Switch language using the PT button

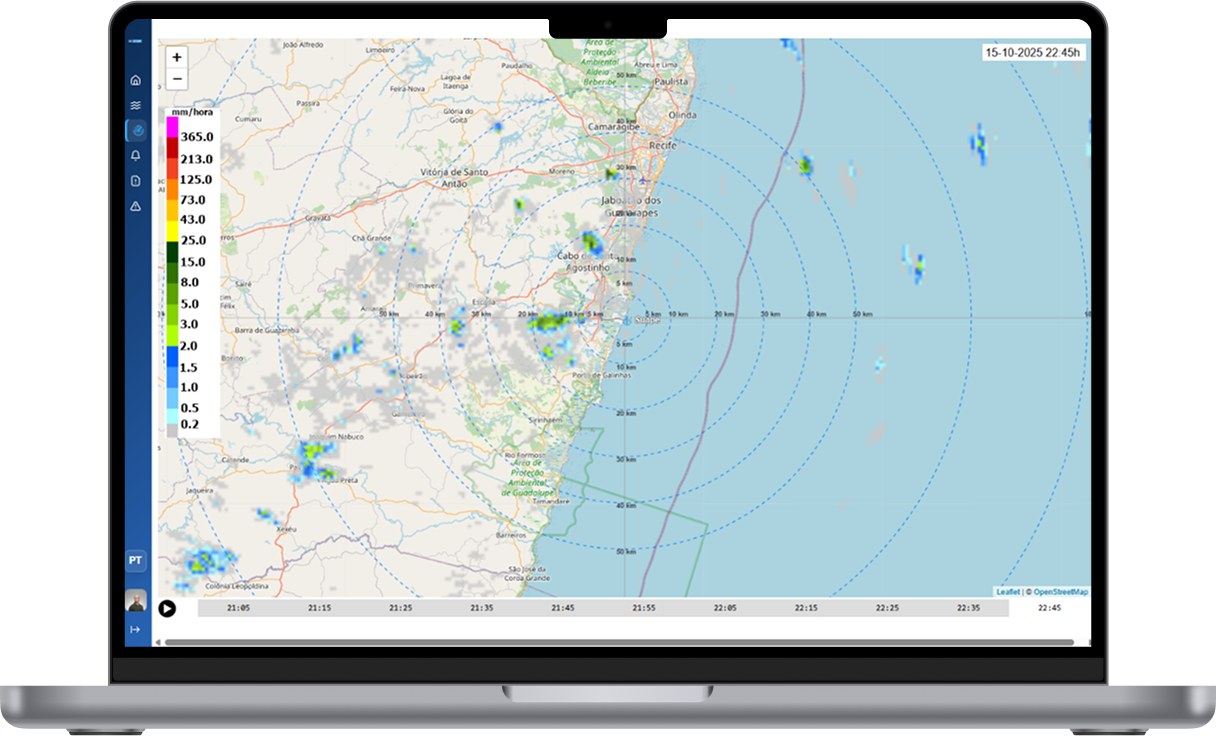tap(135, 561)
